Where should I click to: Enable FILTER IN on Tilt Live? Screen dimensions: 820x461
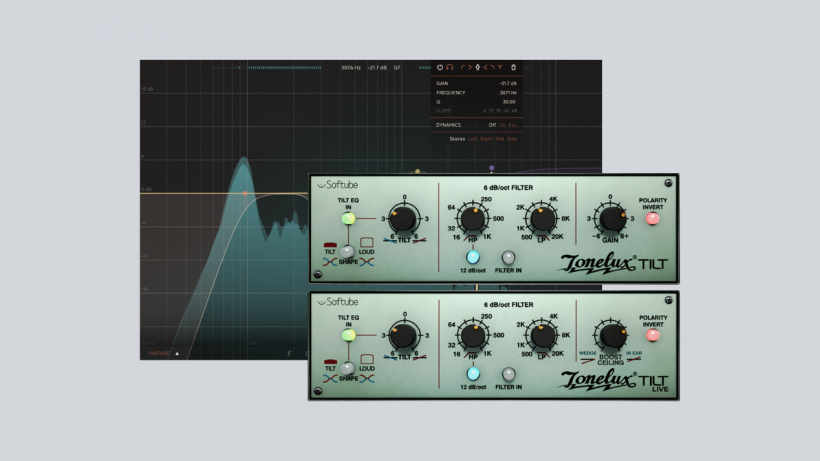pos(508,374)
